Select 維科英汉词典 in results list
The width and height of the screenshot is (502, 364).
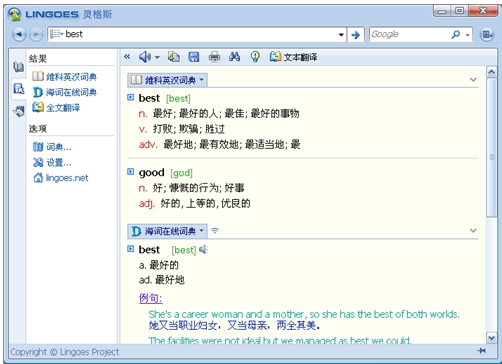[64, 77]
